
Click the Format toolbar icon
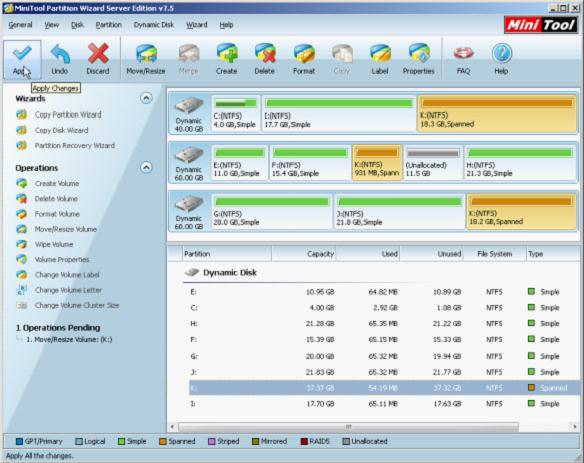[x=304, y=60]
